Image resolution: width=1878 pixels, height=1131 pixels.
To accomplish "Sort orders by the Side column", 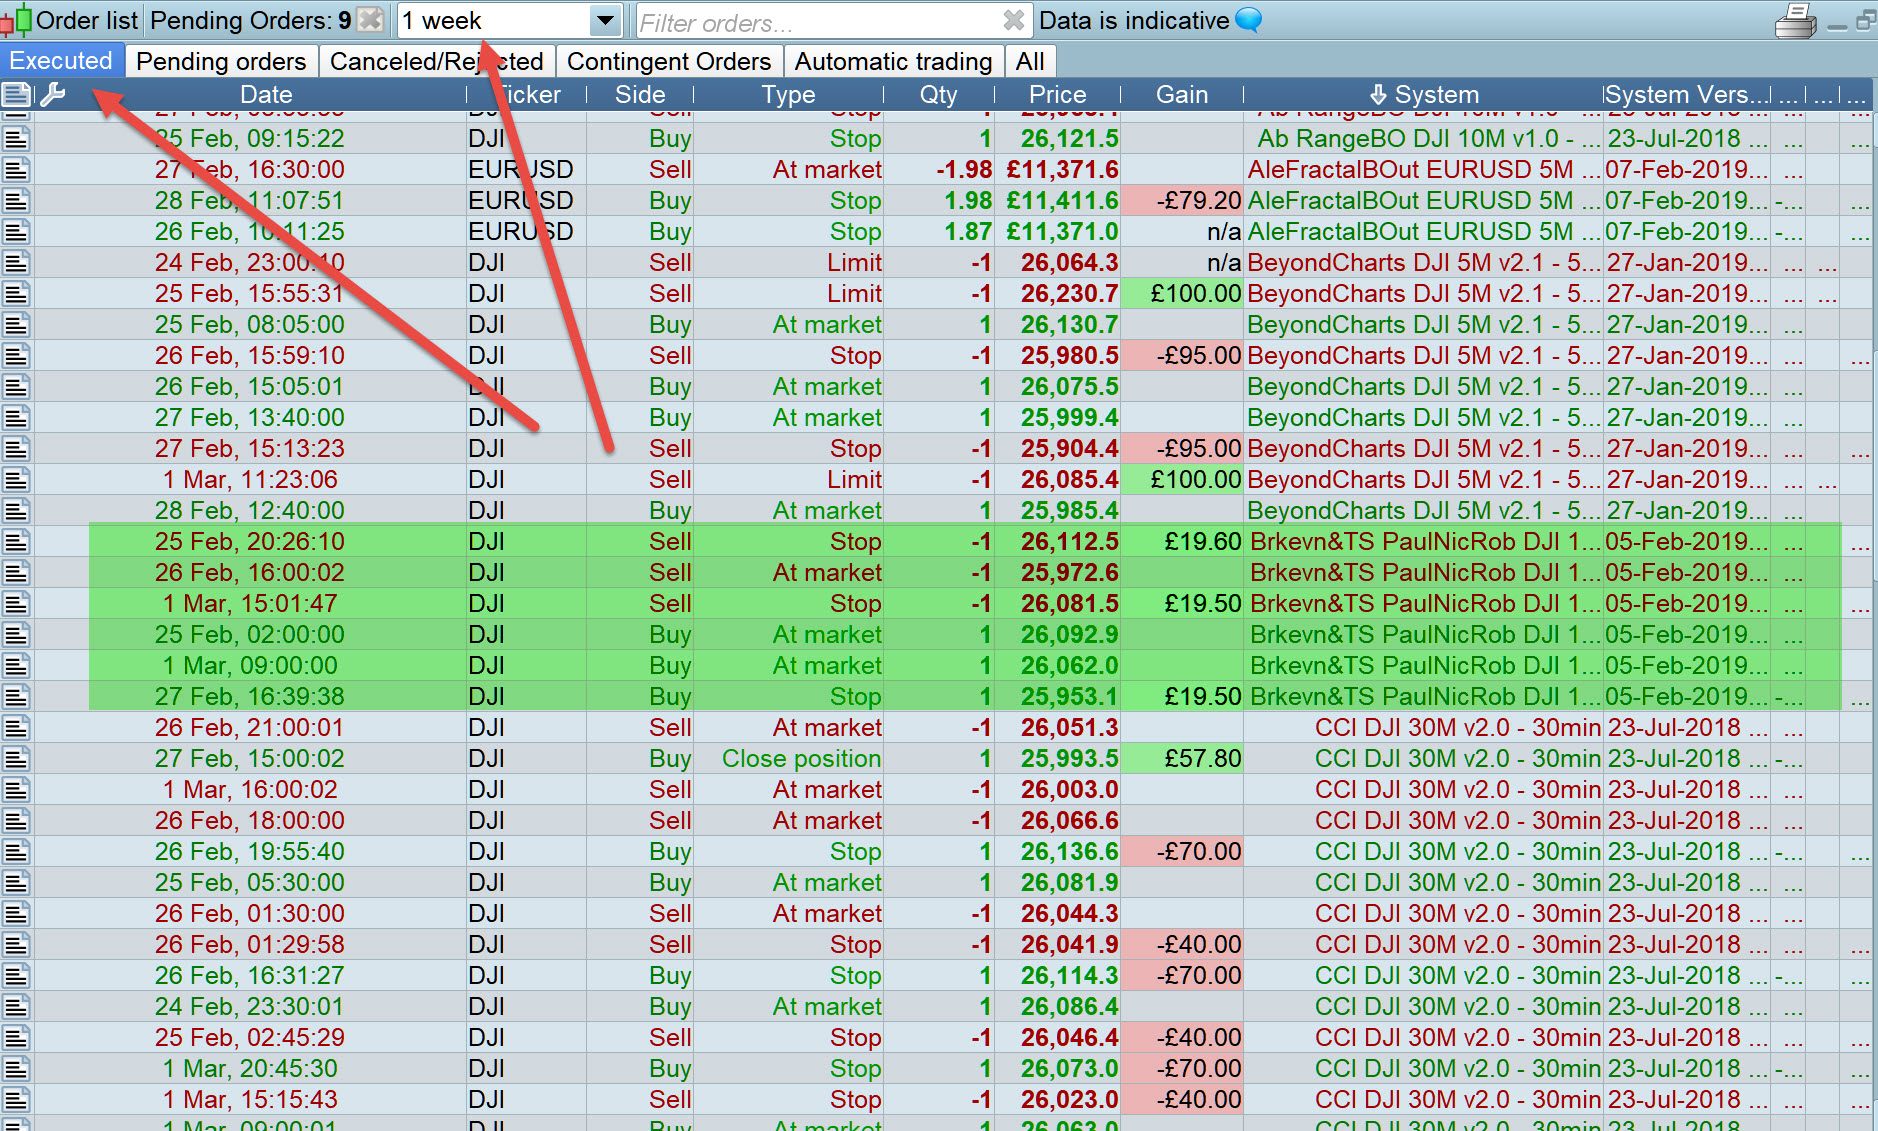I will click(640, 94).
